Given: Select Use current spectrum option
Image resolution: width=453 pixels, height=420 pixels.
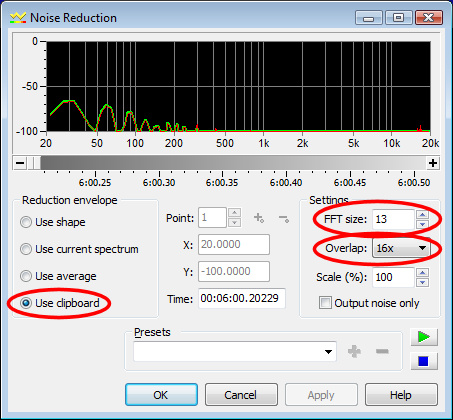Looking at the screenshot, I should point(79,249).
